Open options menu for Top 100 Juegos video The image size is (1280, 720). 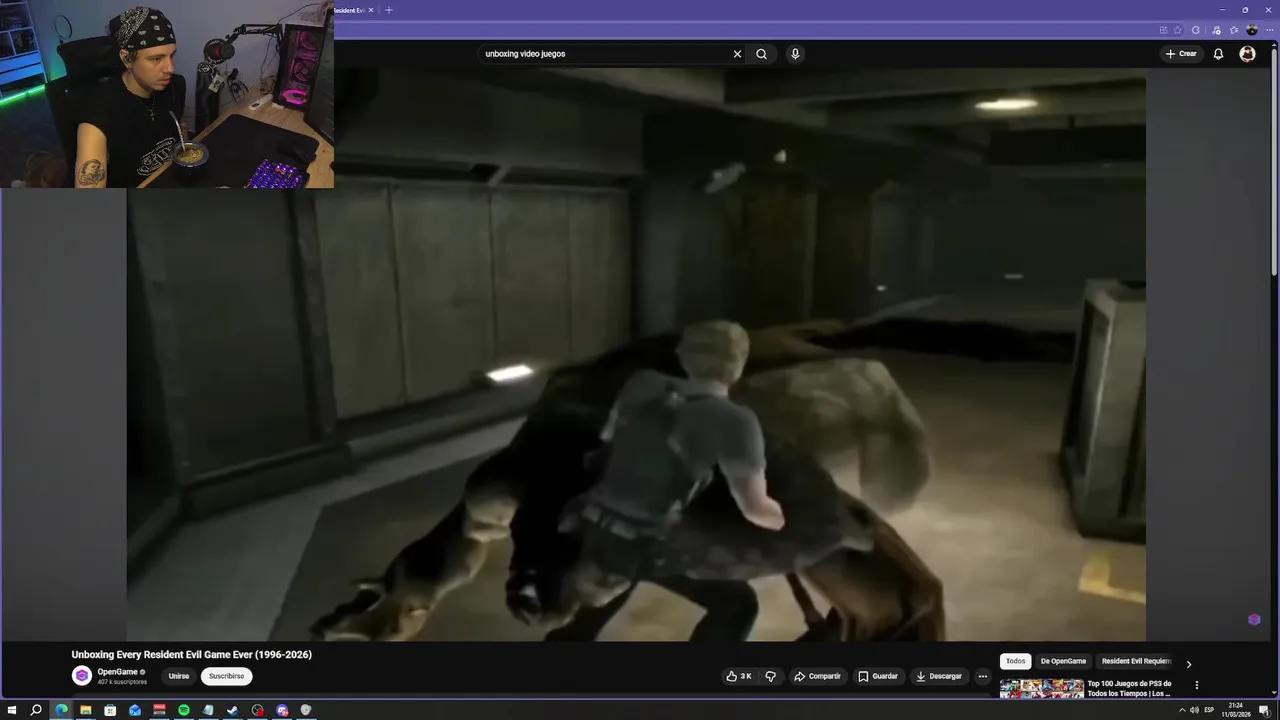[1196, 685]
